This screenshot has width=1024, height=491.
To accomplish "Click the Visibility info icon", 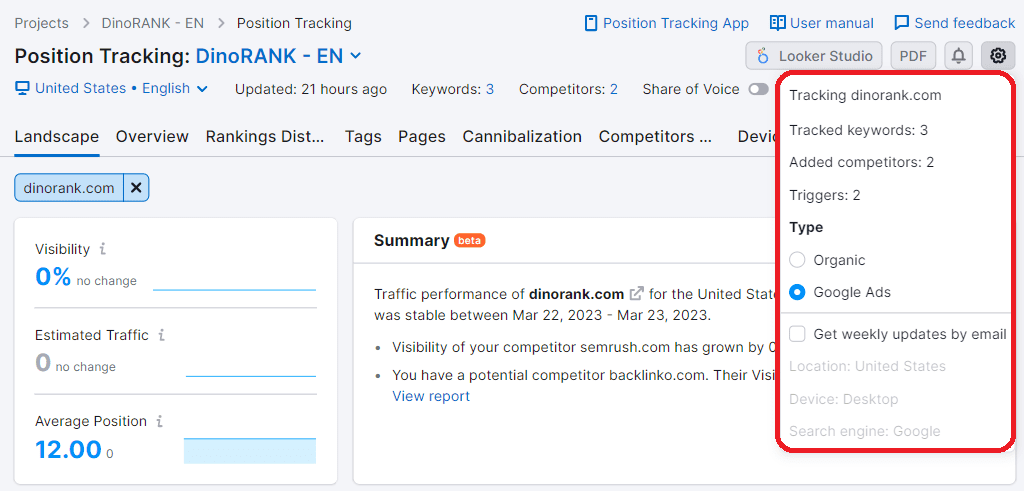I will pyautogui.click(x=103, y=249).
